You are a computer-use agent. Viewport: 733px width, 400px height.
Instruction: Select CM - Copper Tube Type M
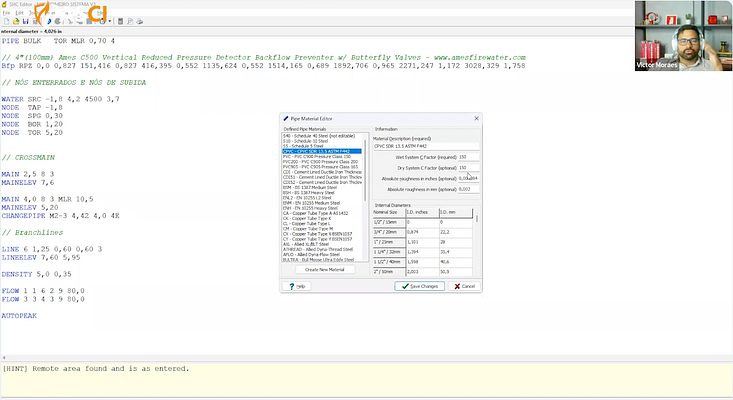(321, 229)
